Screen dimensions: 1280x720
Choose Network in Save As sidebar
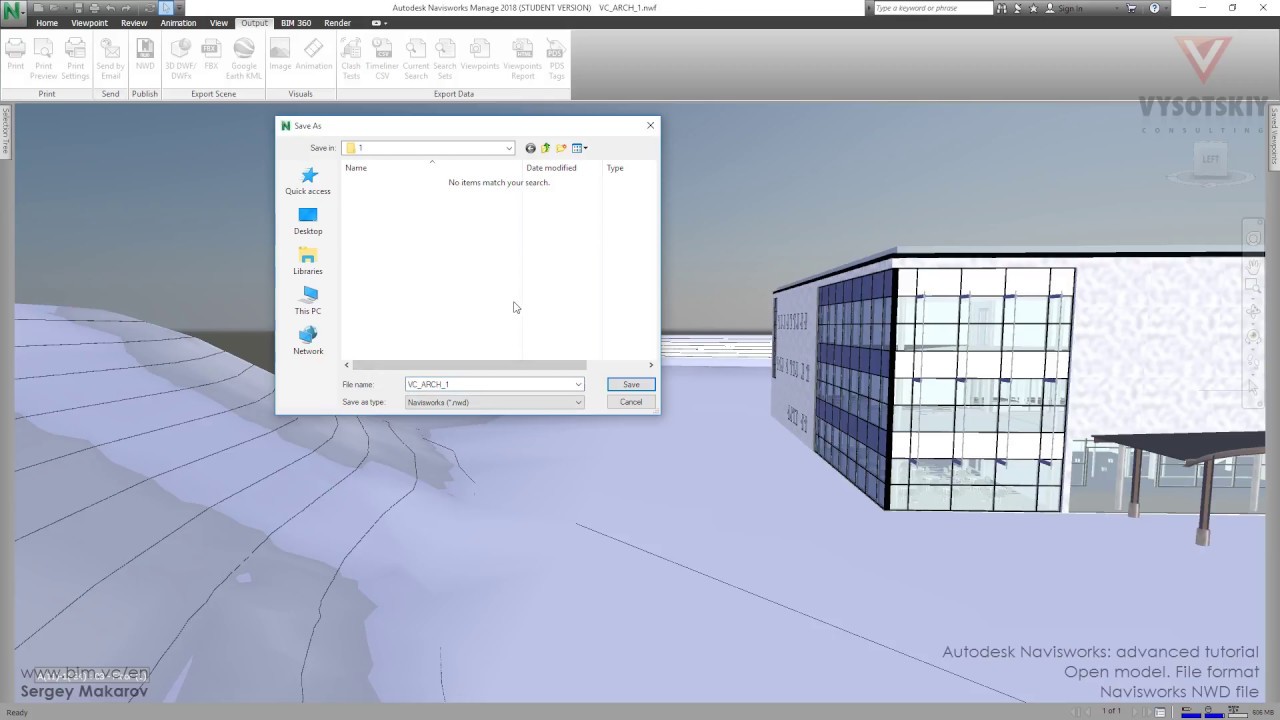click(308, 341)
